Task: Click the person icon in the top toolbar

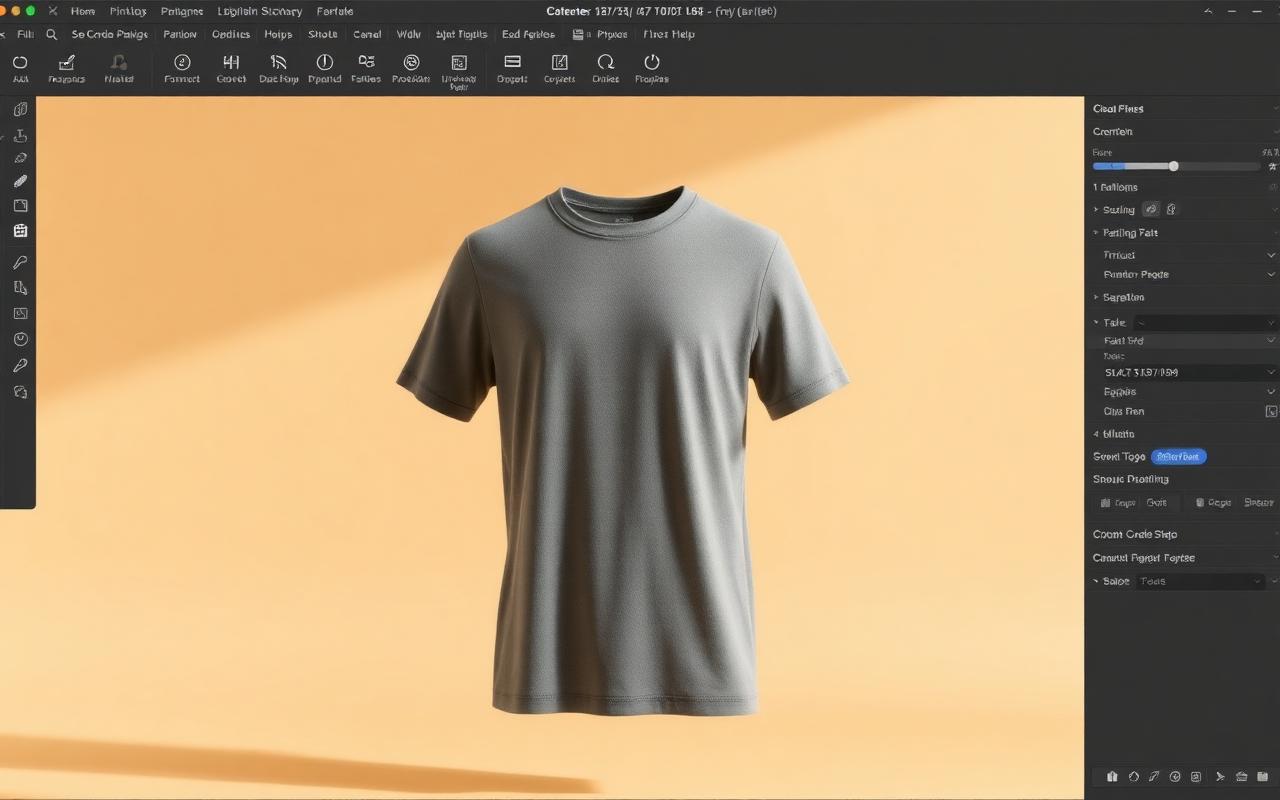Action: click(x=119, y=62)
